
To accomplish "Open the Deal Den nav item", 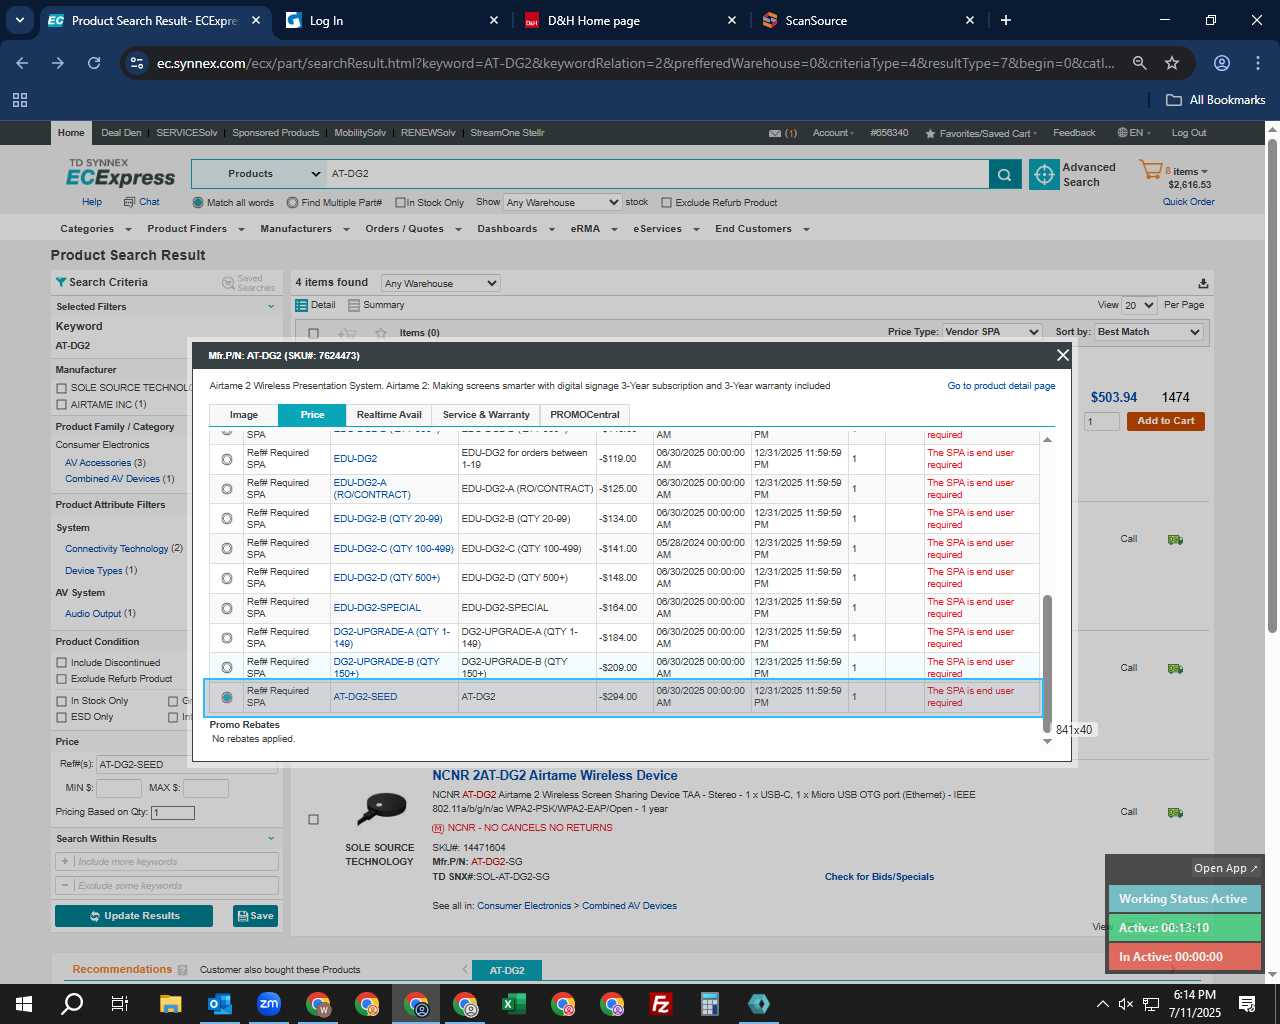I will [121, 133].
